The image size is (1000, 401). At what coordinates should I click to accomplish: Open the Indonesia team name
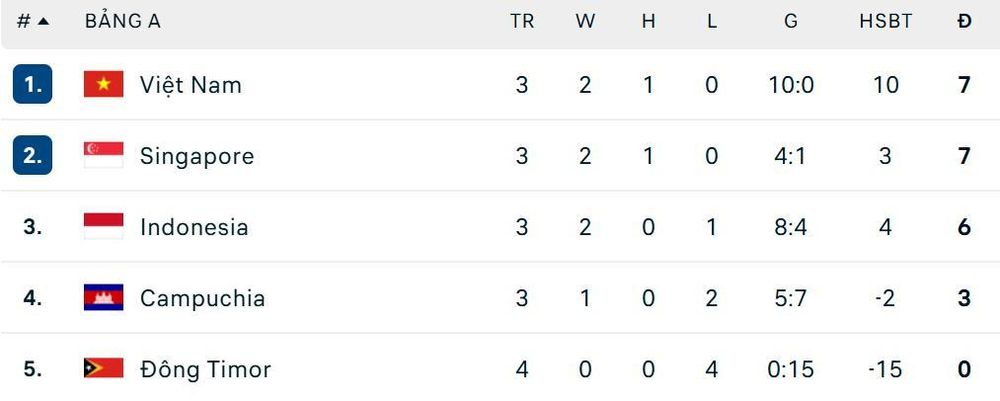tap(195, 227)
